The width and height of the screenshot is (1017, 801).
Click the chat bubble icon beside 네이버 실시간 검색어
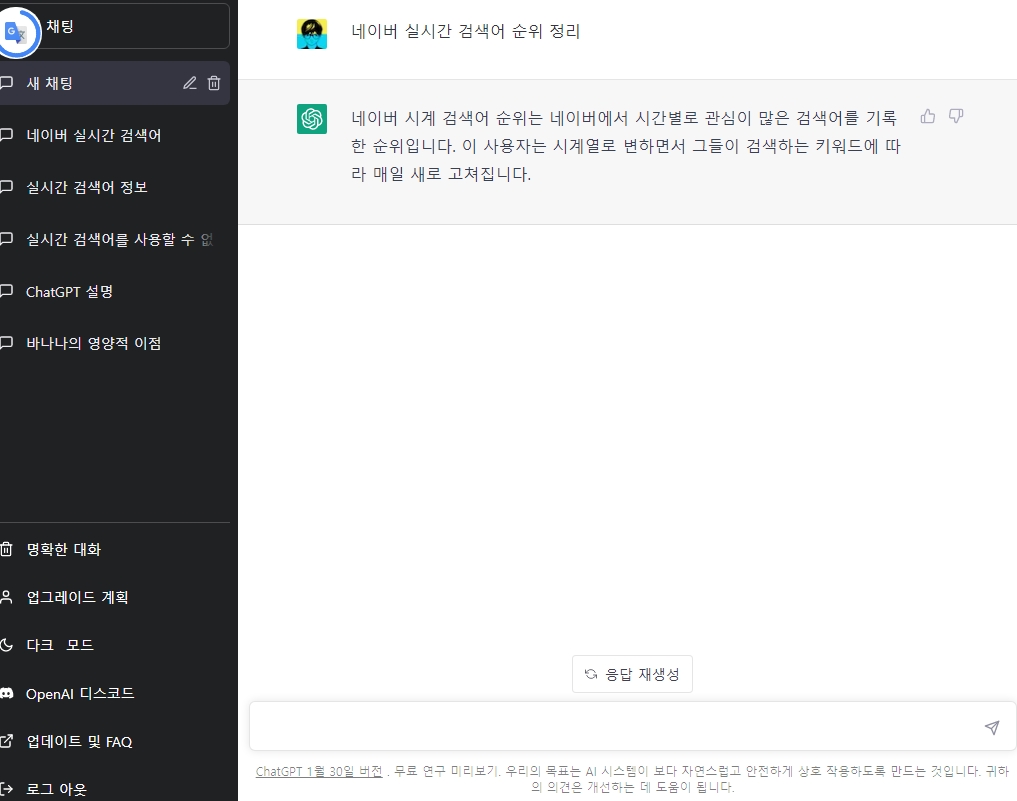(6, 135)
